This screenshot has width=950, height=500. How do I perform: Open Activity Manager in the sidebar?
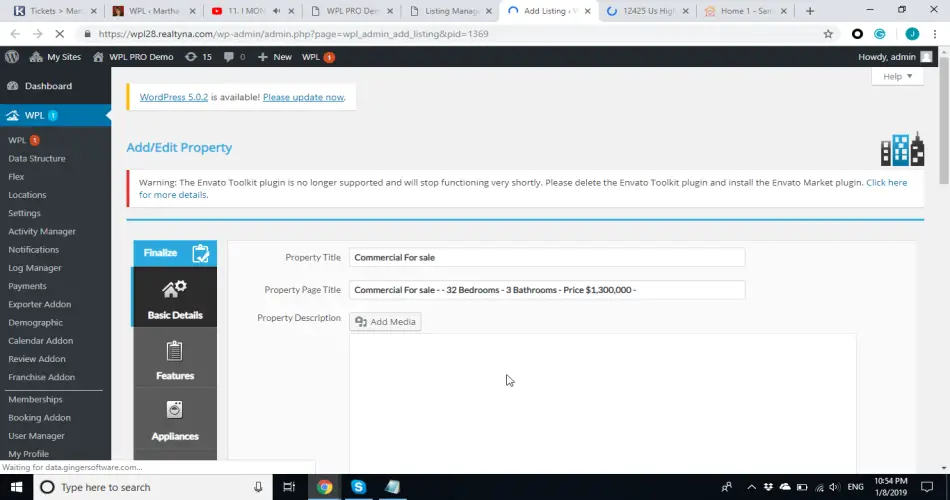42,232
